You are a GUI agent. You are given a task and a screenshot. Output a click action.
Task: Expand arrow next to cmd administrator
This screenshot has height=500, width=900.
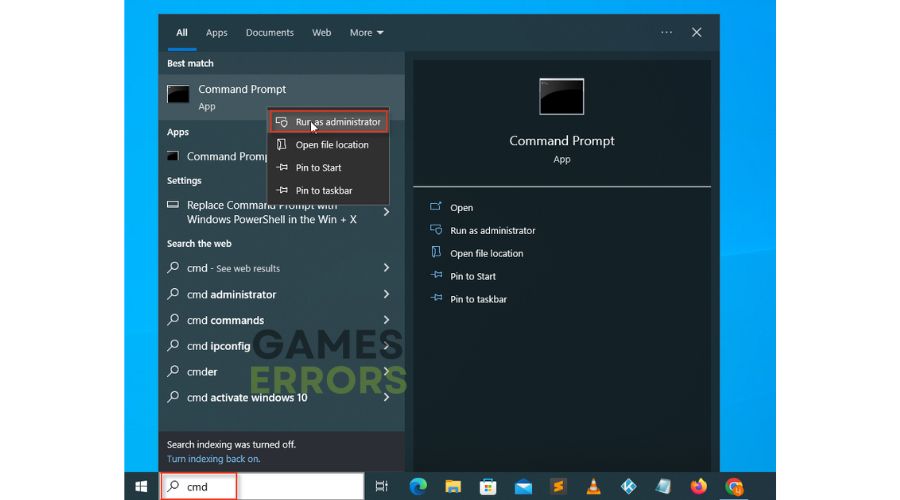[x=386, y=294]
